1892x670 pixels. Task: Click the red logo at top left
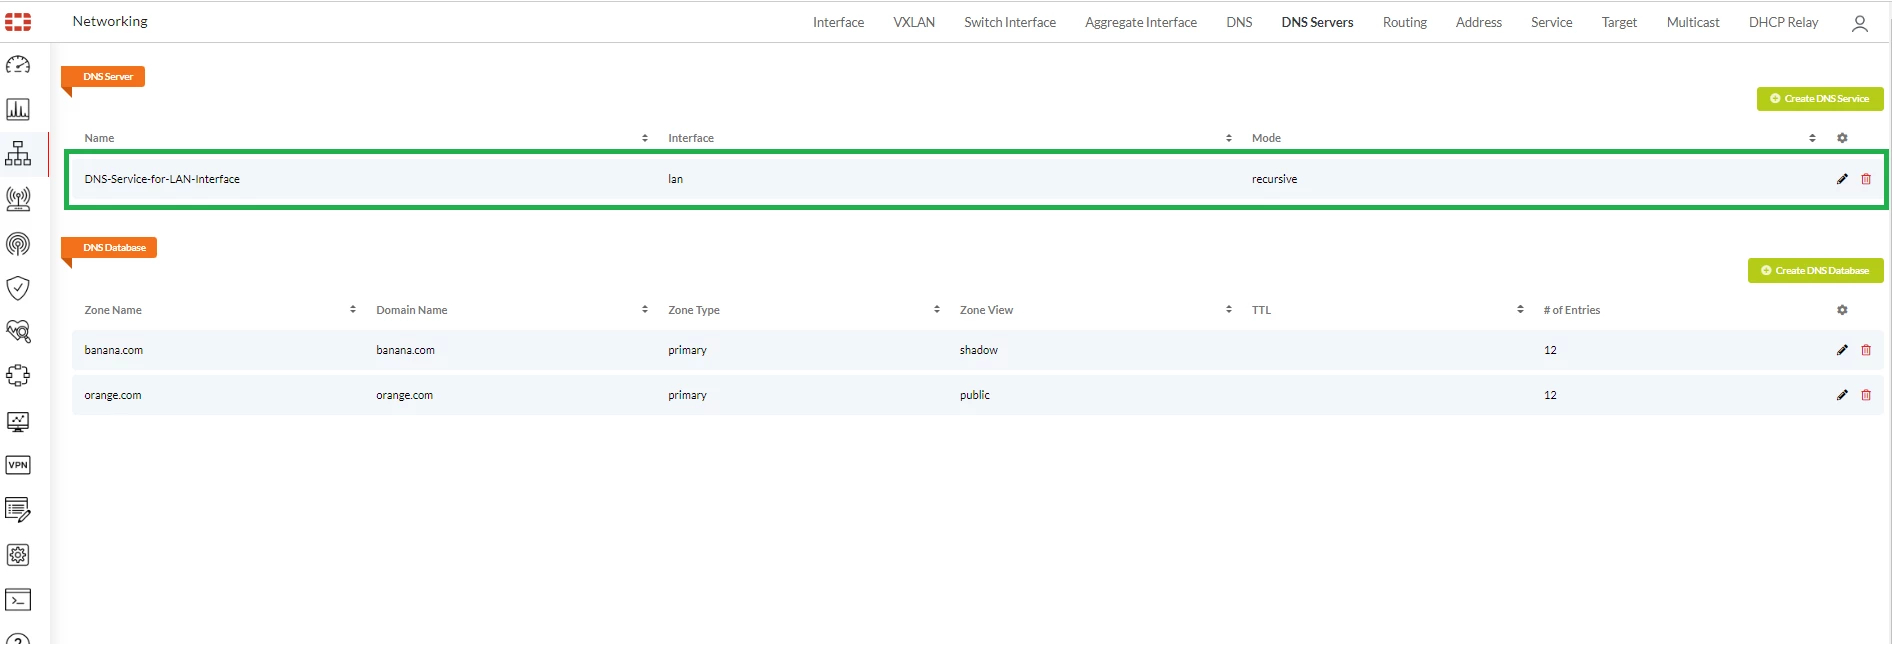pyautogui.click(x=18, y=21)
